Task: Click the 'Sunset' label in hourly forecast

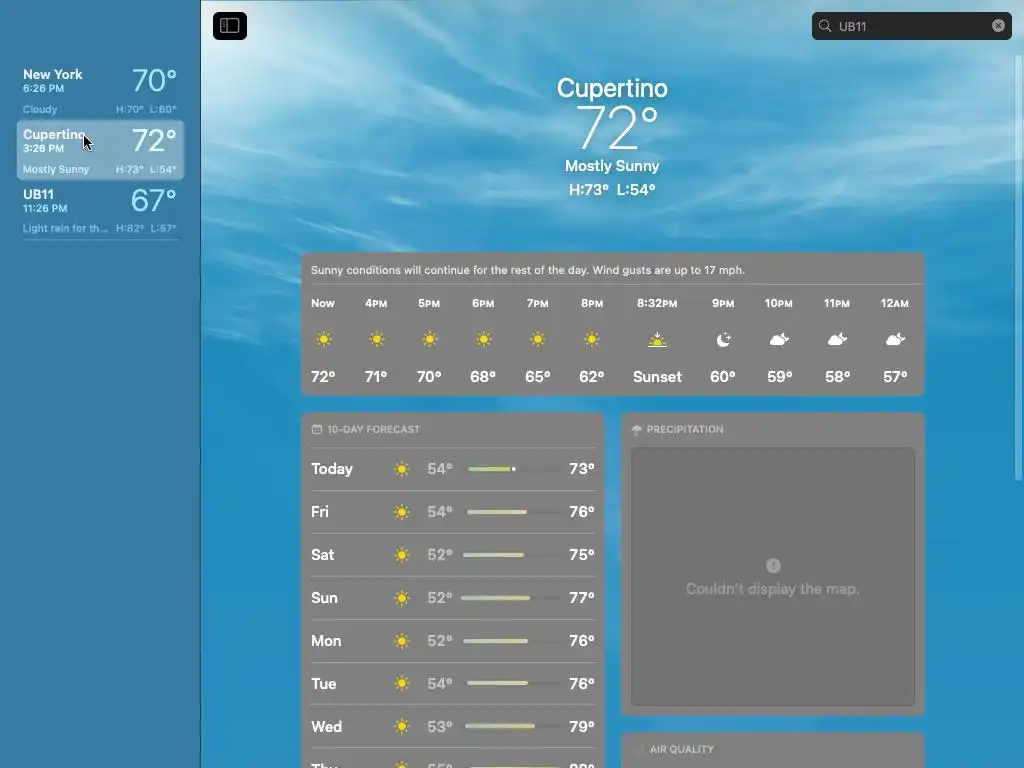Action: click(x=657, y=377)
